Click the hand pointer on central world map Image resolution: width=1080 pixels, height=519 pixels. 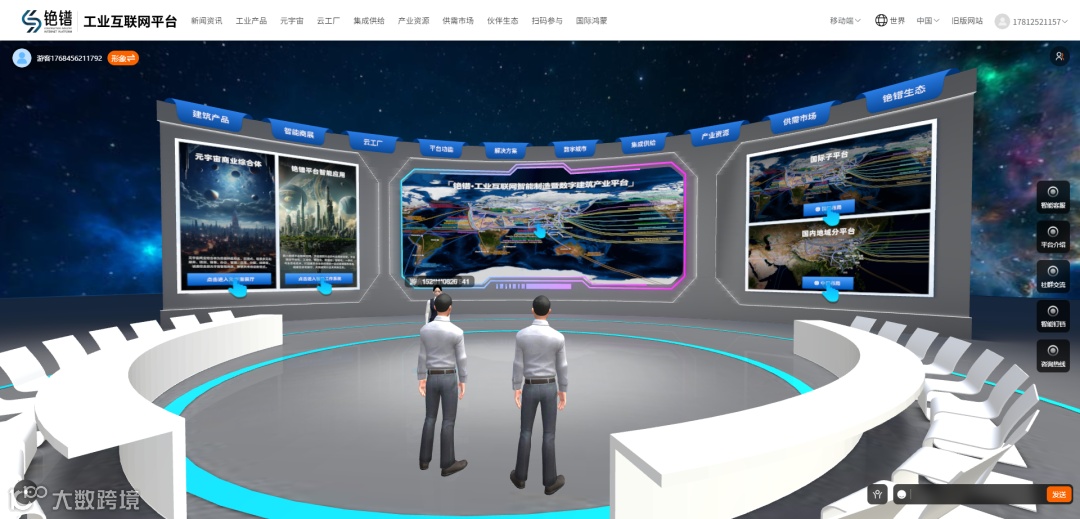[x=541, y=231]
